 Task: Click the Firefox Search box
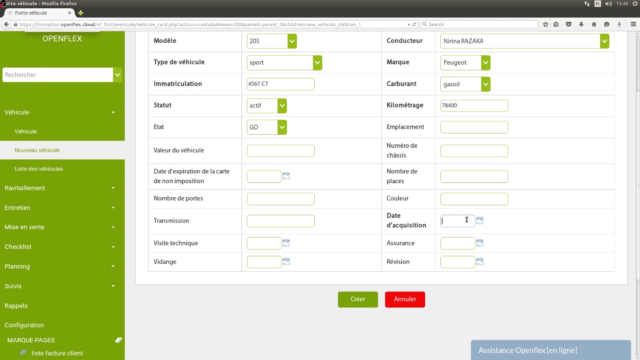479,24
